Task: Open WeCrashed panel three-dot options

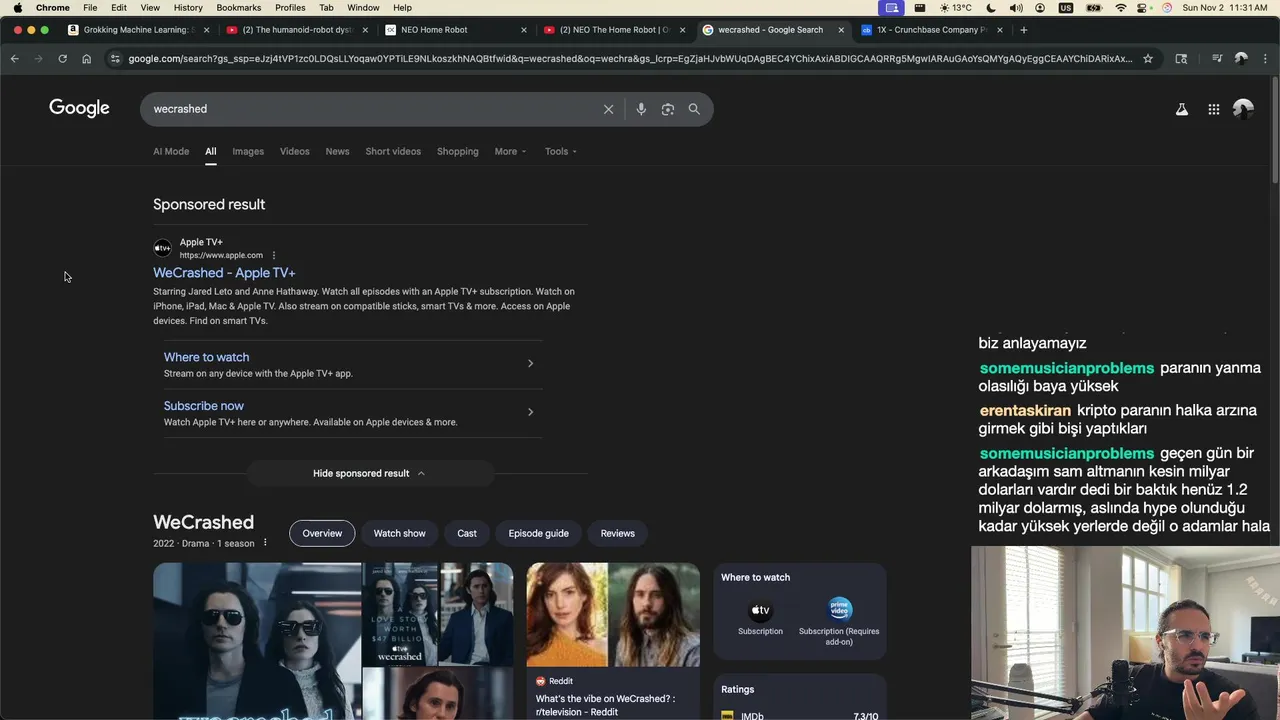Action: click(265, 543)
